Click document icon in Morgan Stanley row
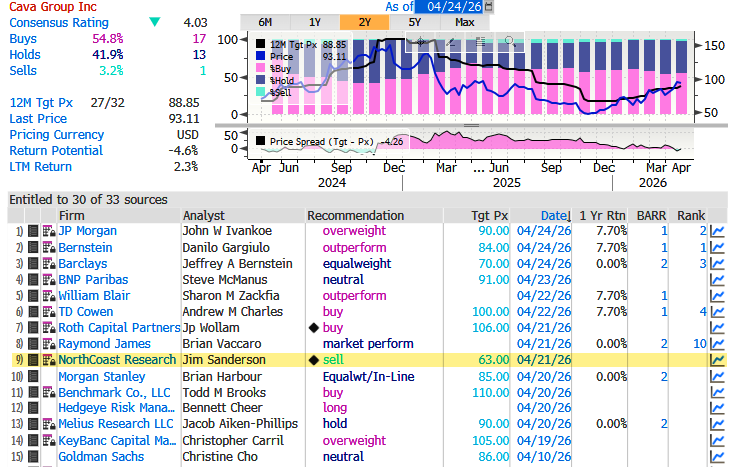 33,377
